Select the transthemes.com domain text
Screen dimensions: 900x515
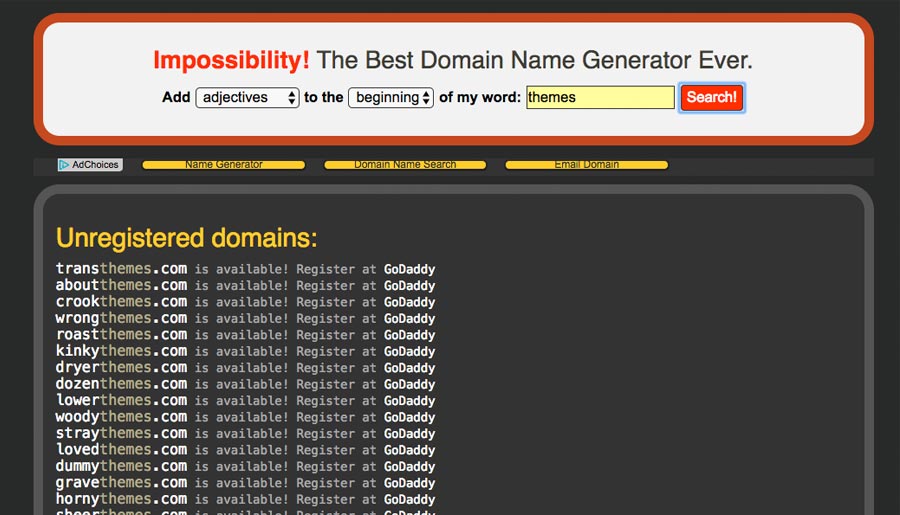click(121, 269)
